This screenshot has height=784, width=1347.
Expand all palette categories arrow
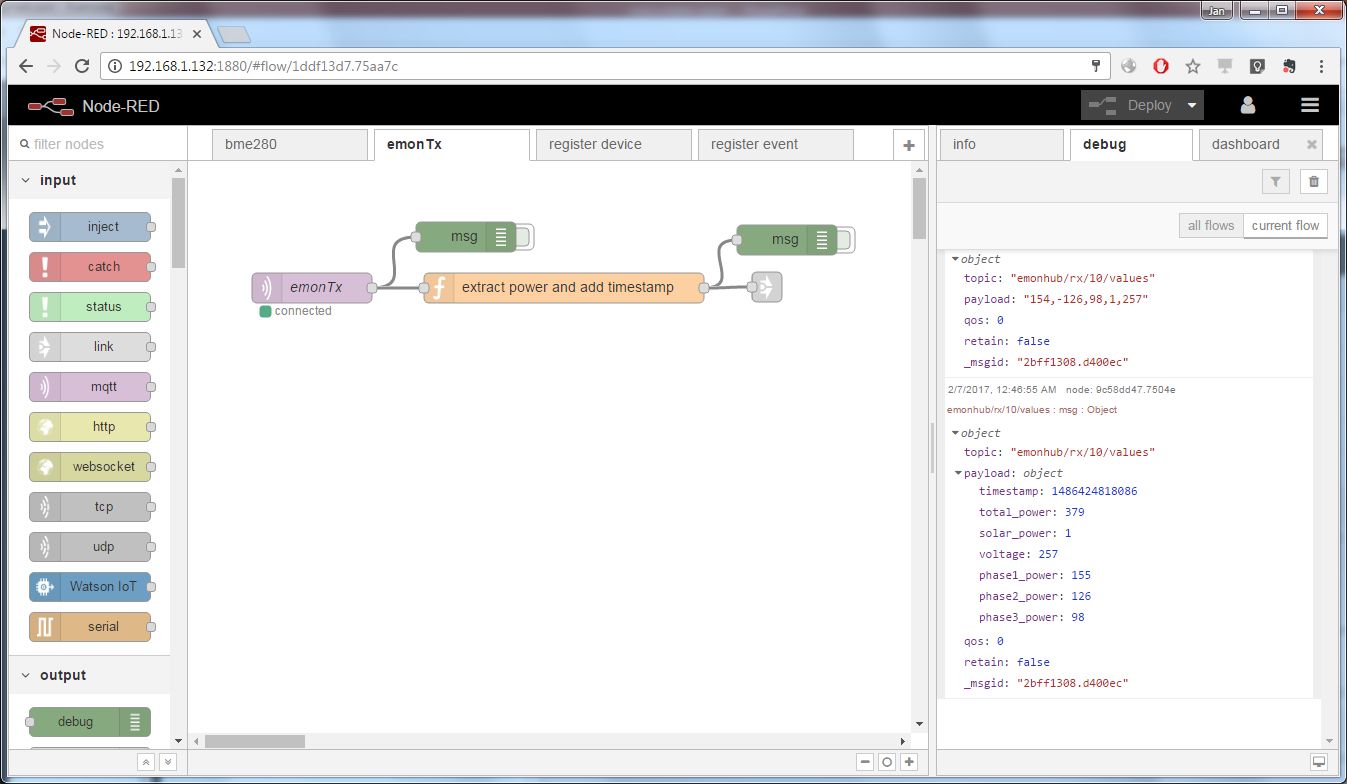pos(168,762)
